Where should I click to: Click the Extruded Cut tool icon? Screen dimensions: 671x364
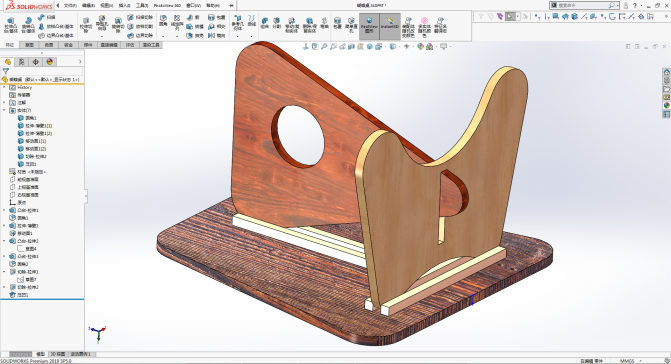(x=86, y=26)
